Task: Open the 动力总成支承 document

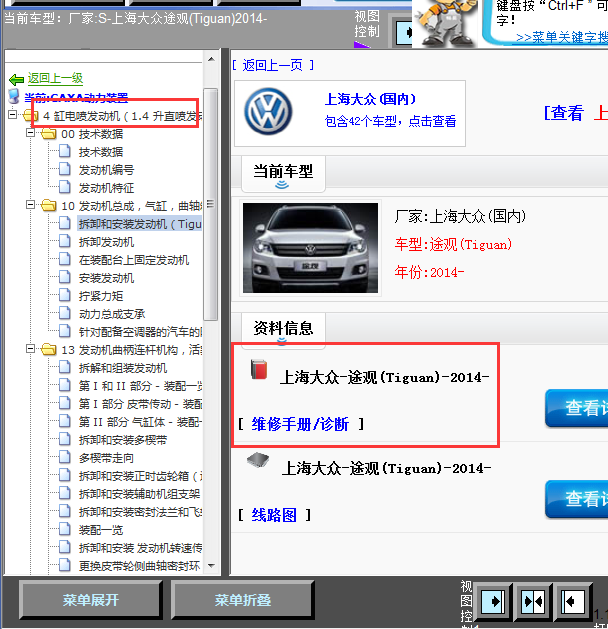Action: tap(112, 314)
